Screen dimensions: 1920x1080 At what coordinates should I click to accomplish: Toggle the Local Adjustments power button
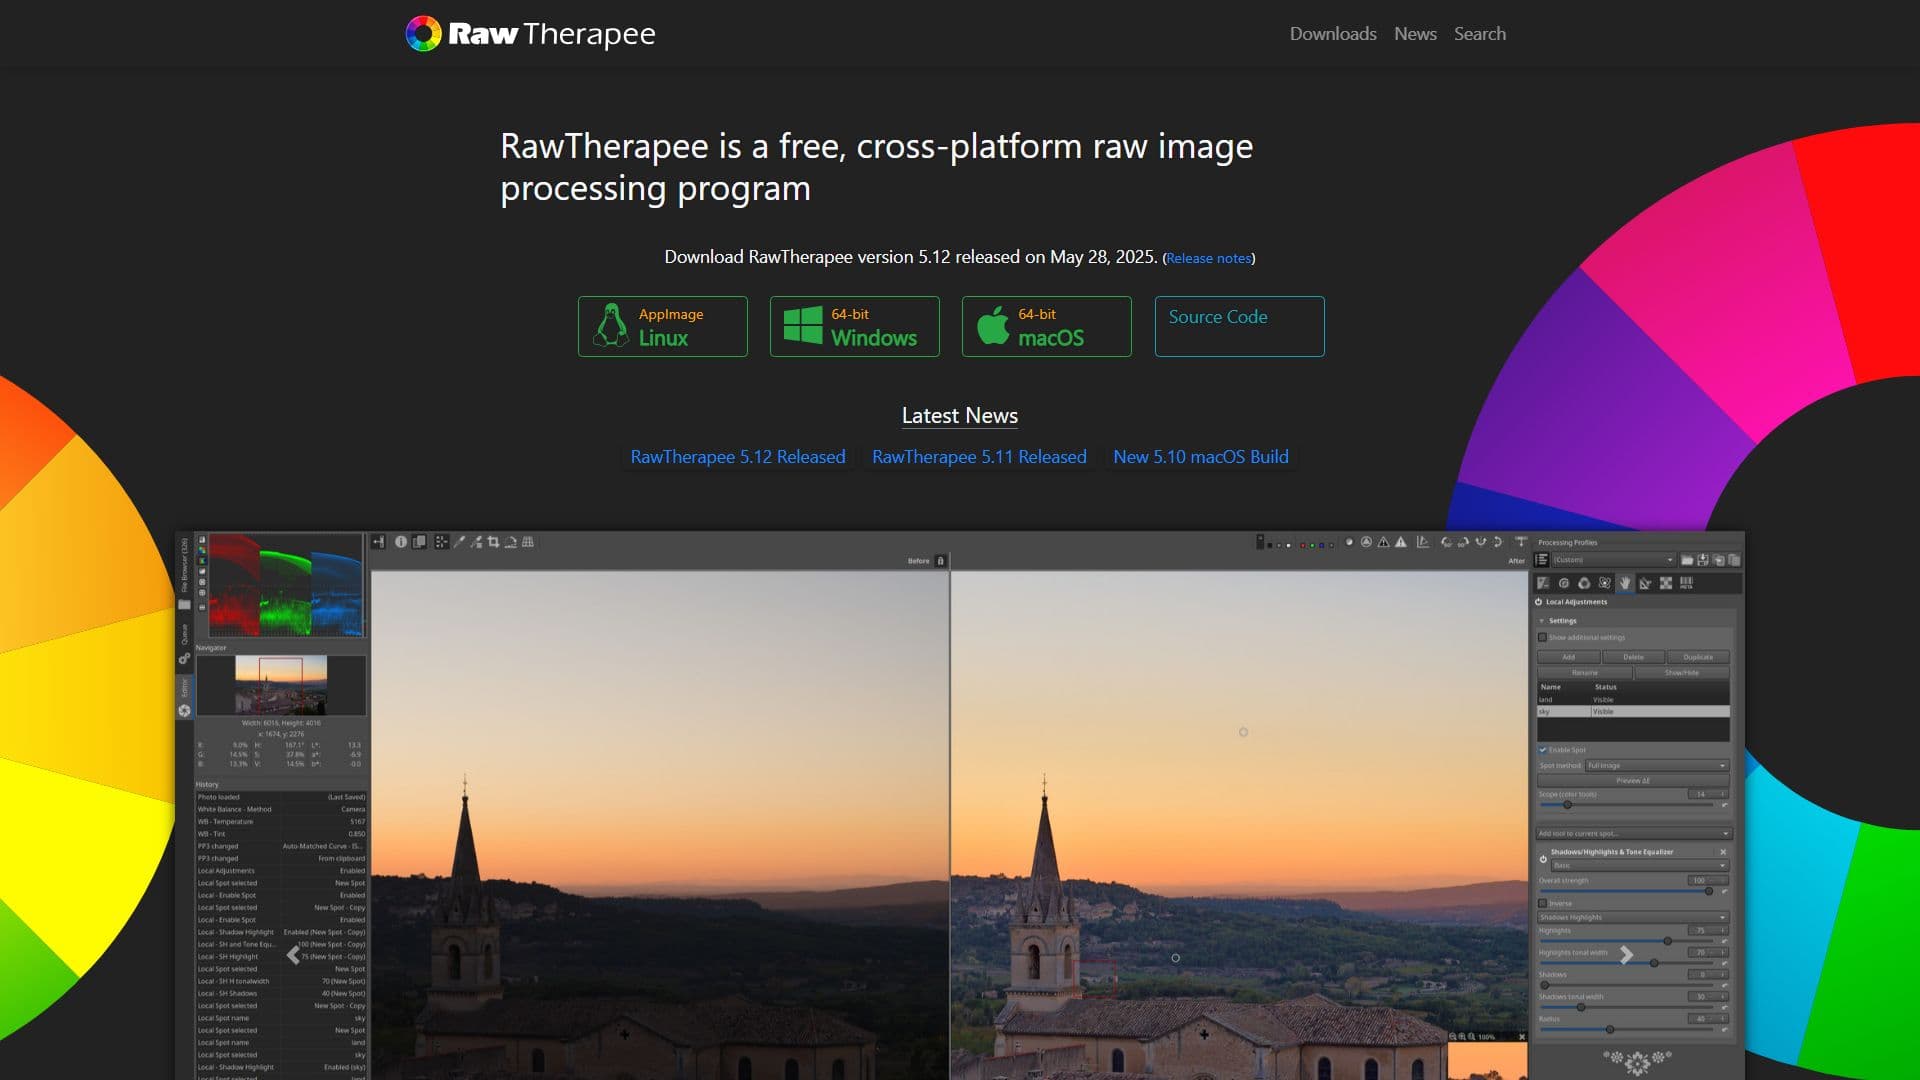tap(1538, 602)
